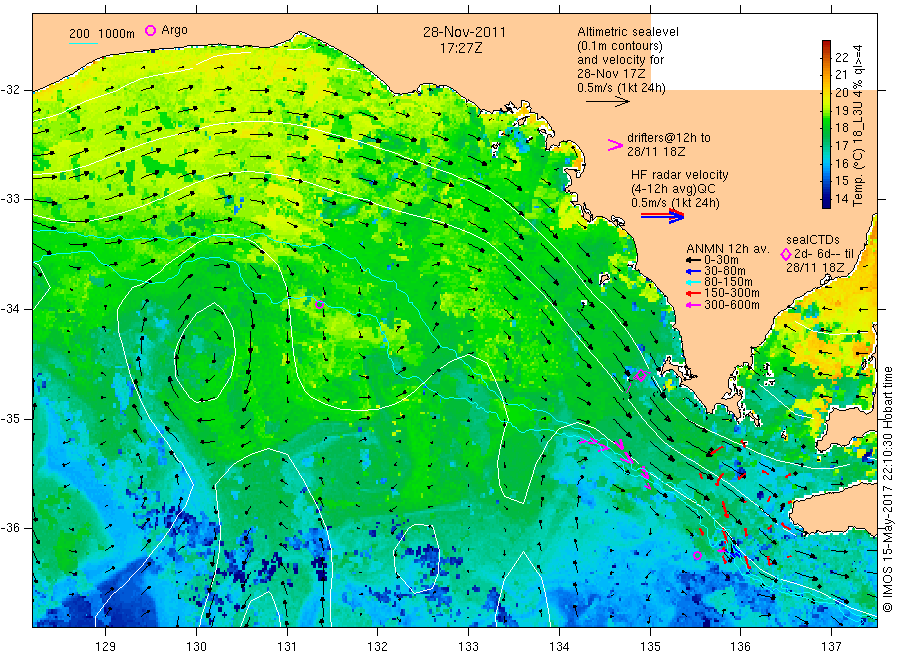Click the date label 28-Nov-2011
The image size is (900, 660).
click(x=464, y=32)
